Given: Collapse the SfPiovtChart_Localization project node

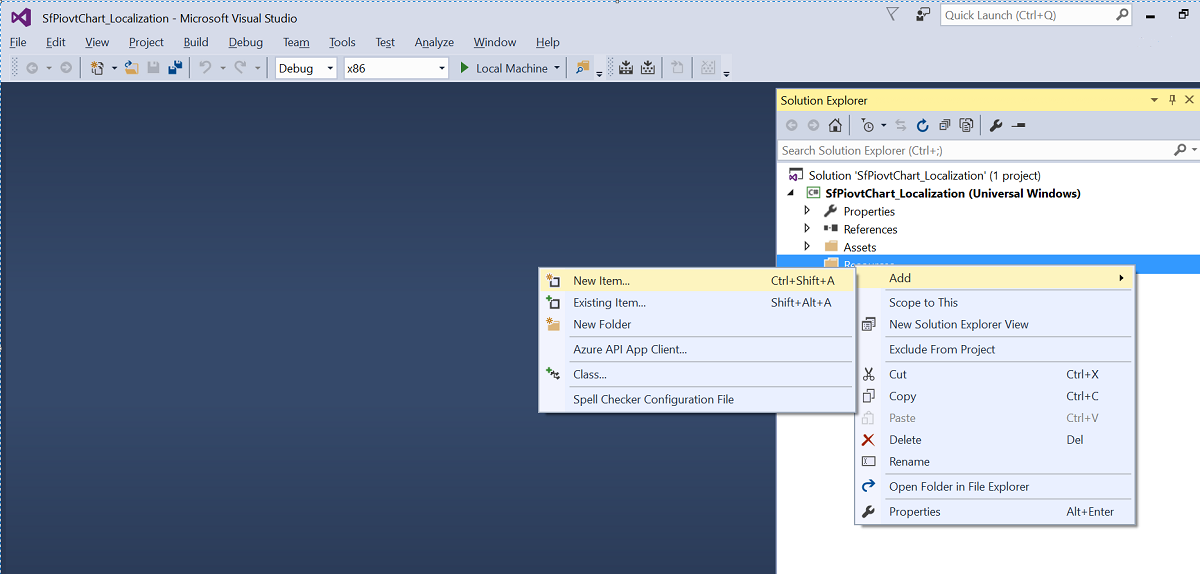Looking at the screenshot, I should [790, 193].
